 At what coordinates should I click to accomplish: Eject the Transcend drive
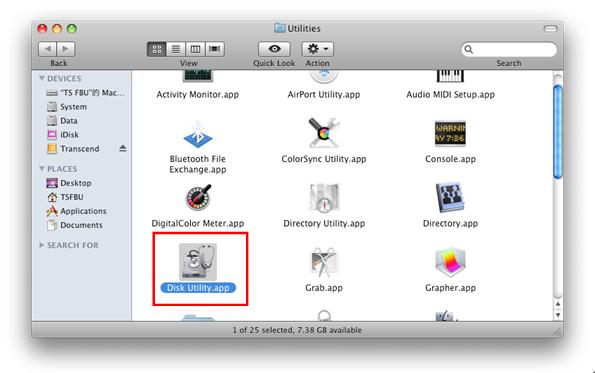[x=123, y=148]
